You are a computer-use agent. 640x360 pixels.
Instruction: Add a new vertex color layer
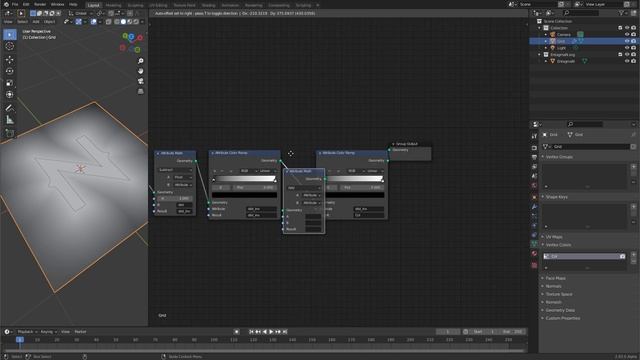tap(633, 255)
